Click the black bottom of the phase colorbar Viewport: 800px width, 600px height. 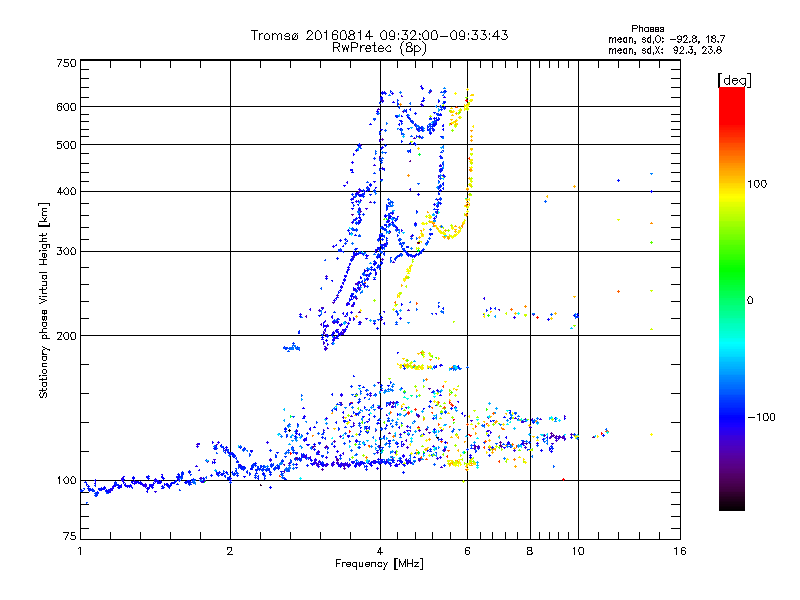(732, 503)
